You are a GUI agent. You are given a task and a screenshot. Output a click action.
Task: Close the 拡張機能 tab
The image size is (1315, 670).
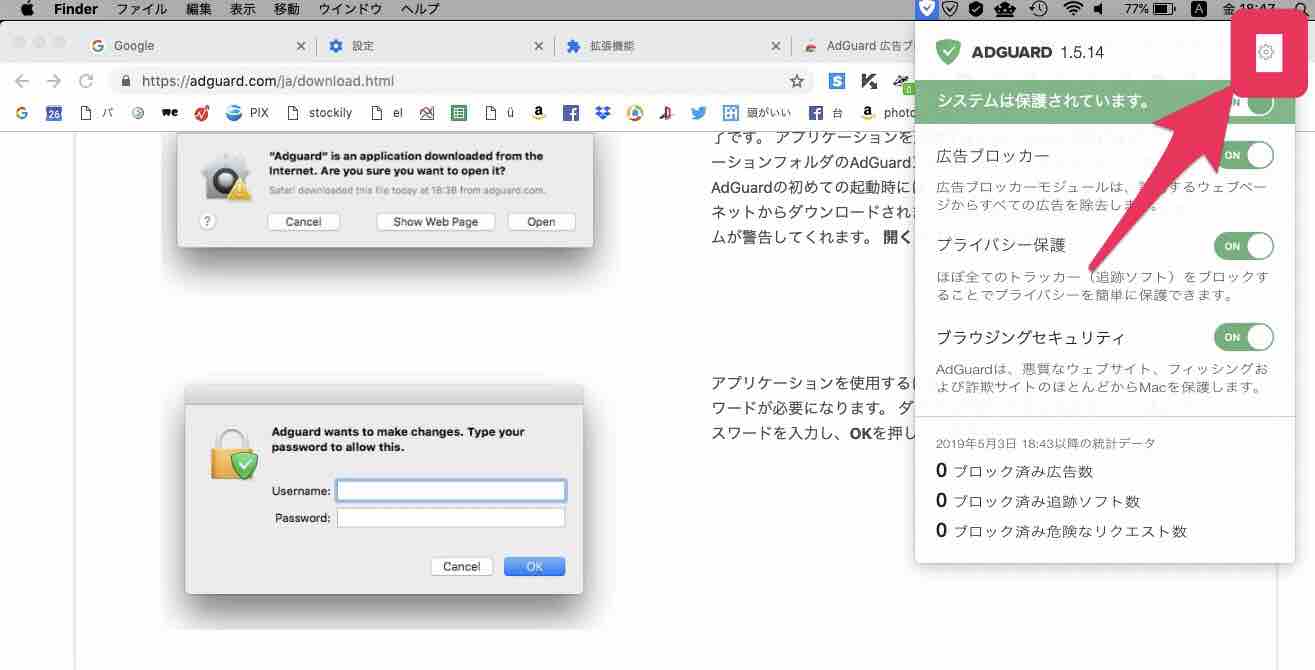click(x=776, y=46)
